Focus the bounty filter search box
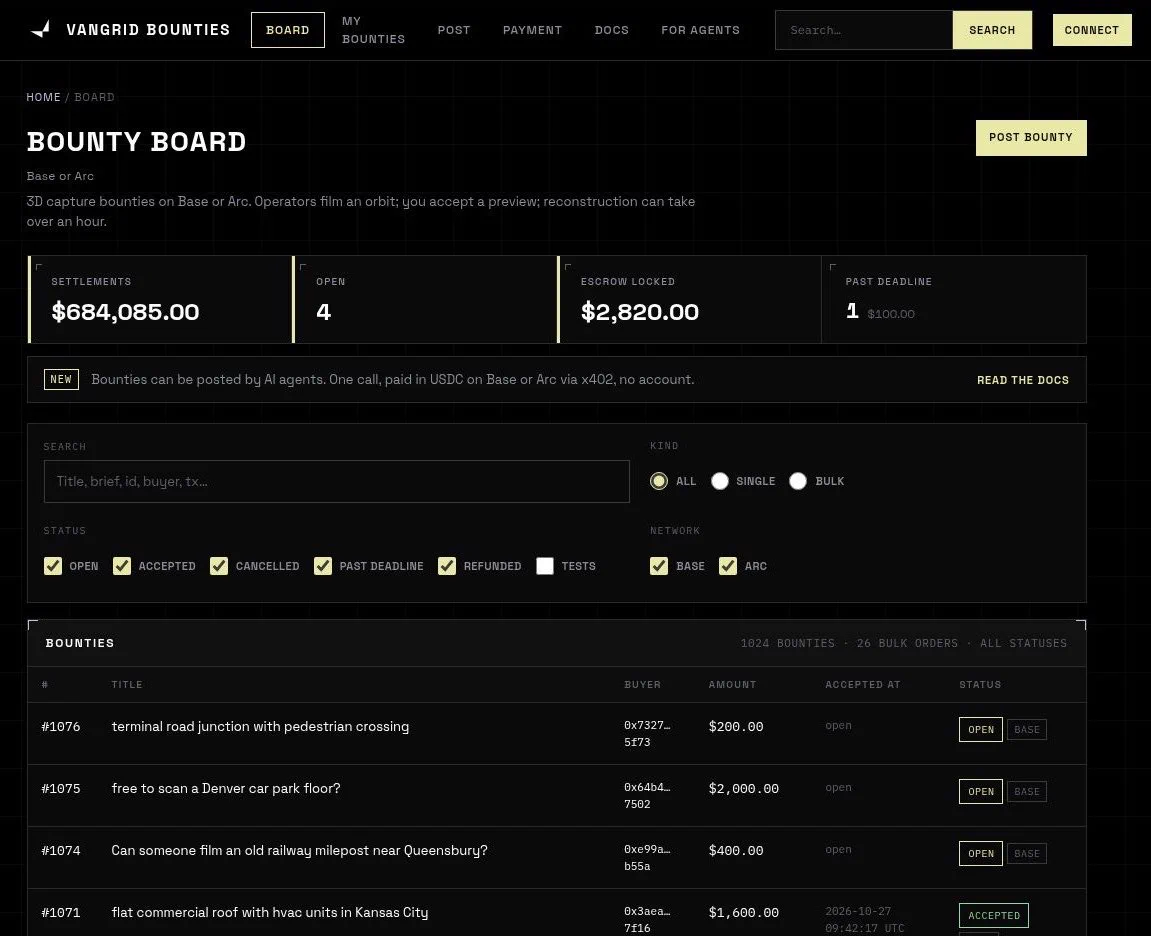Image resolution: width=1151 pixels, height=936 pixels. (337, 482)
